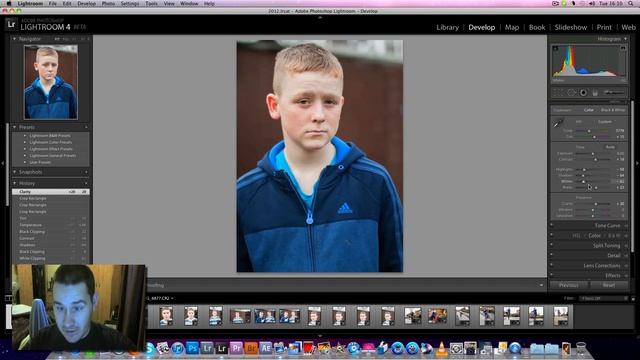Adjust the Clarity slider handle
This screenshot has width=640, height=360.
[x=596, y=204]
